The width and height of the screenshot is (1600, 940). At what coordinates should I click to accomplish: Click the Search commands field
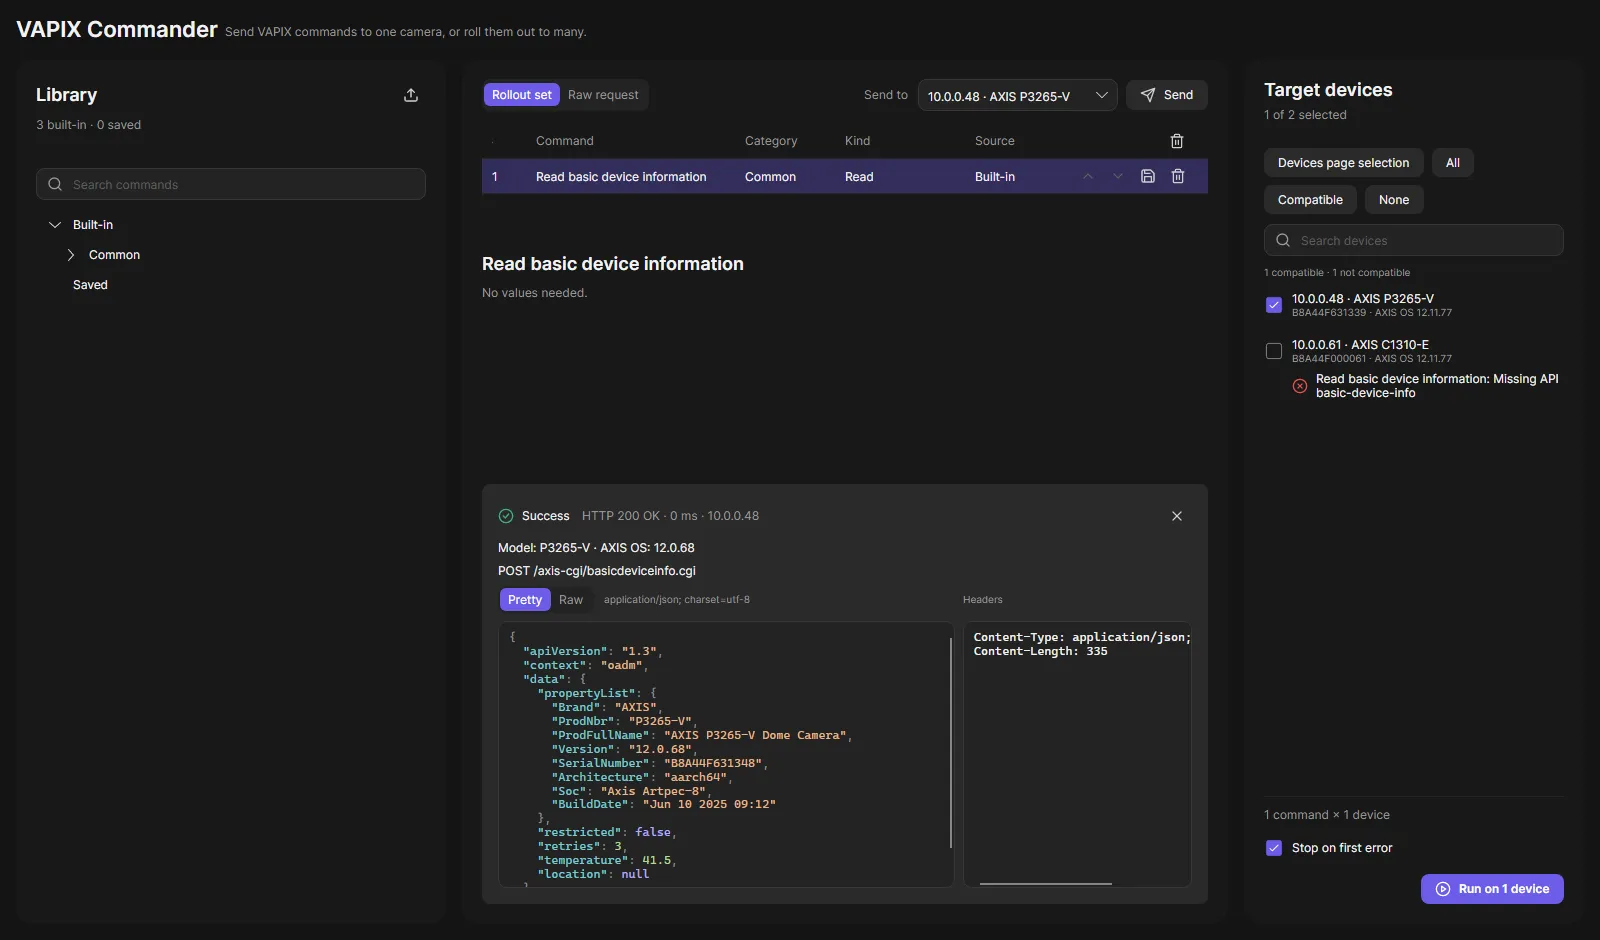pos(231,184)
